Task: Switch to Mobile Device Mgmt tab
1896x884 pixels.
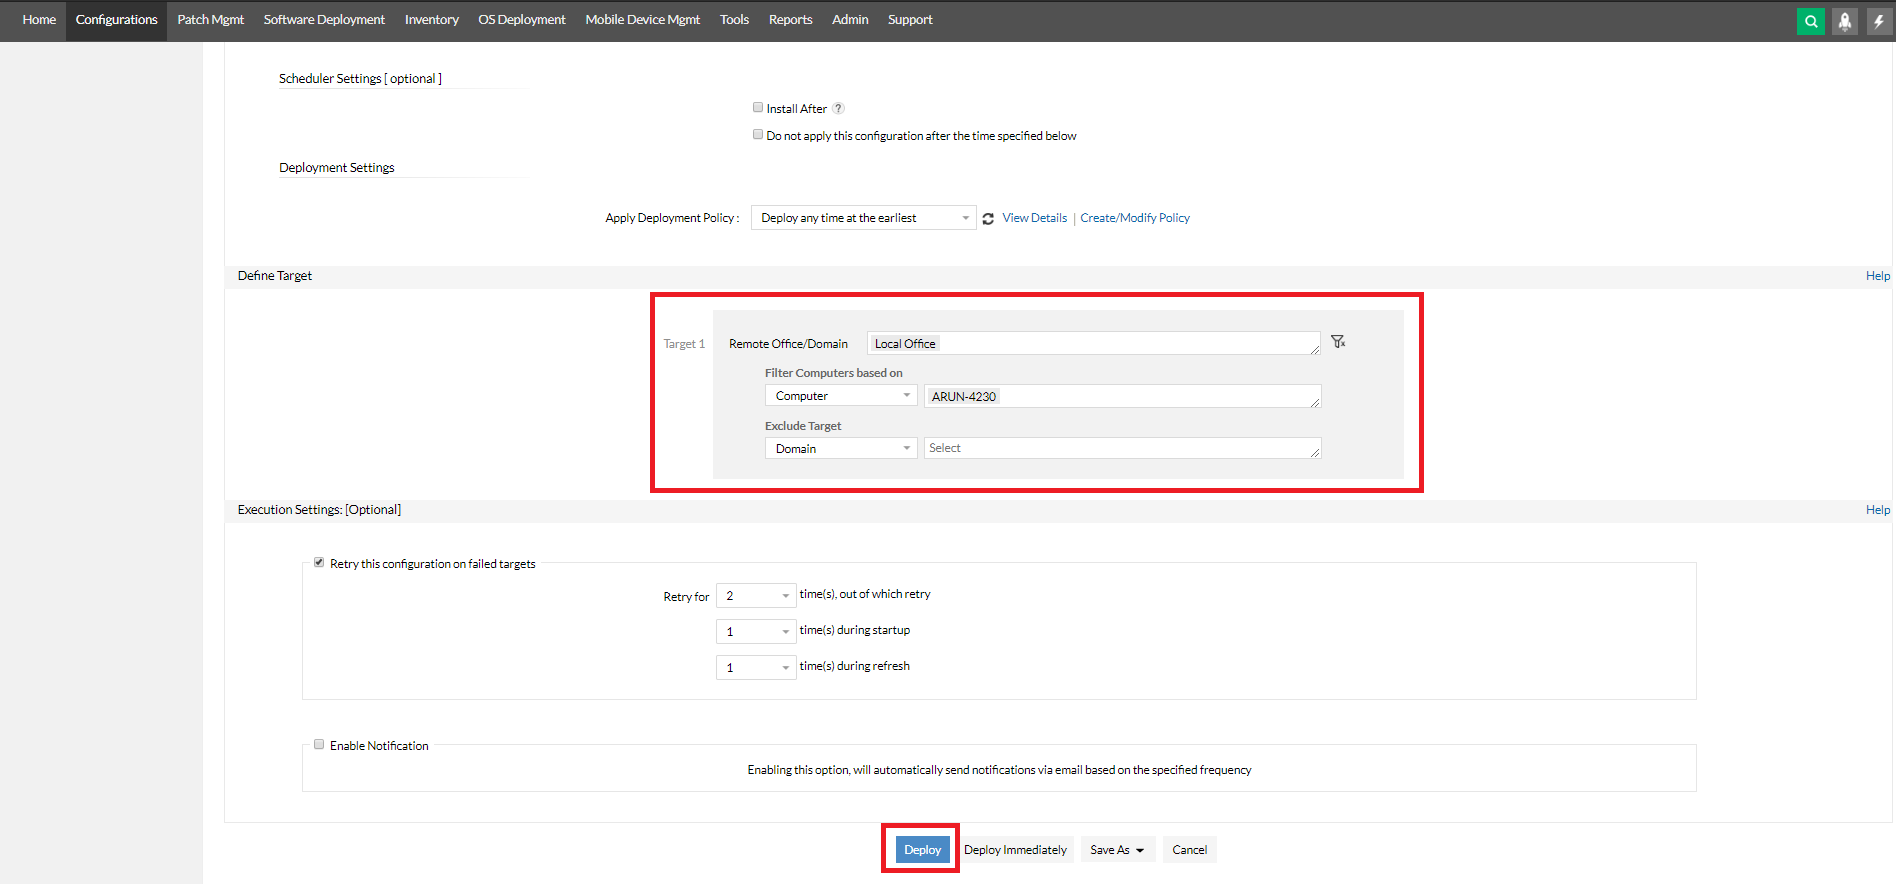Action: 643,20
